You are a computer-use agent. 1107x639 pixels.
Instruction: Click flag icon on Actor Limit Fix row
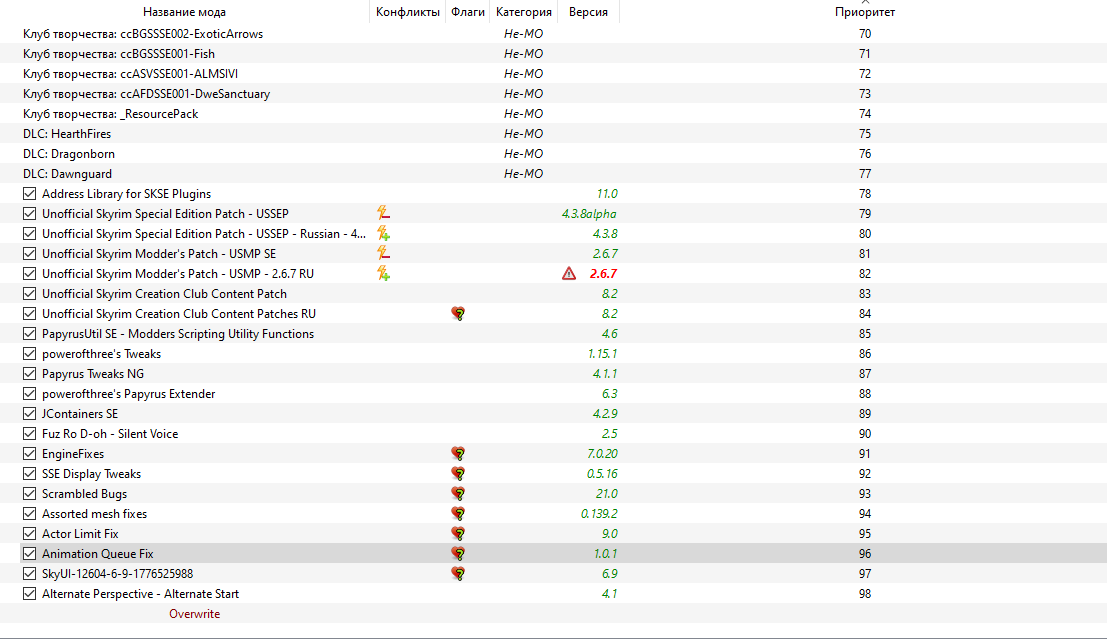(458, 534)
